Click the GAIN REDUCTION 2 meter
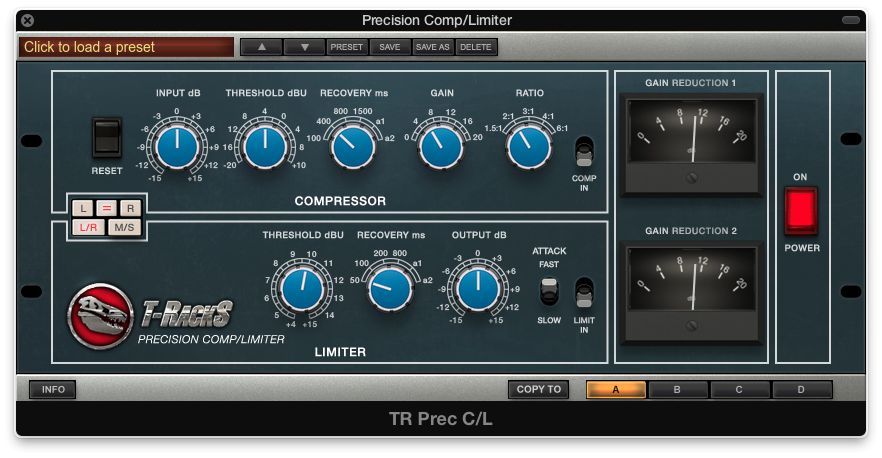Viewport: 882px width, 458px height. (691, 293)
